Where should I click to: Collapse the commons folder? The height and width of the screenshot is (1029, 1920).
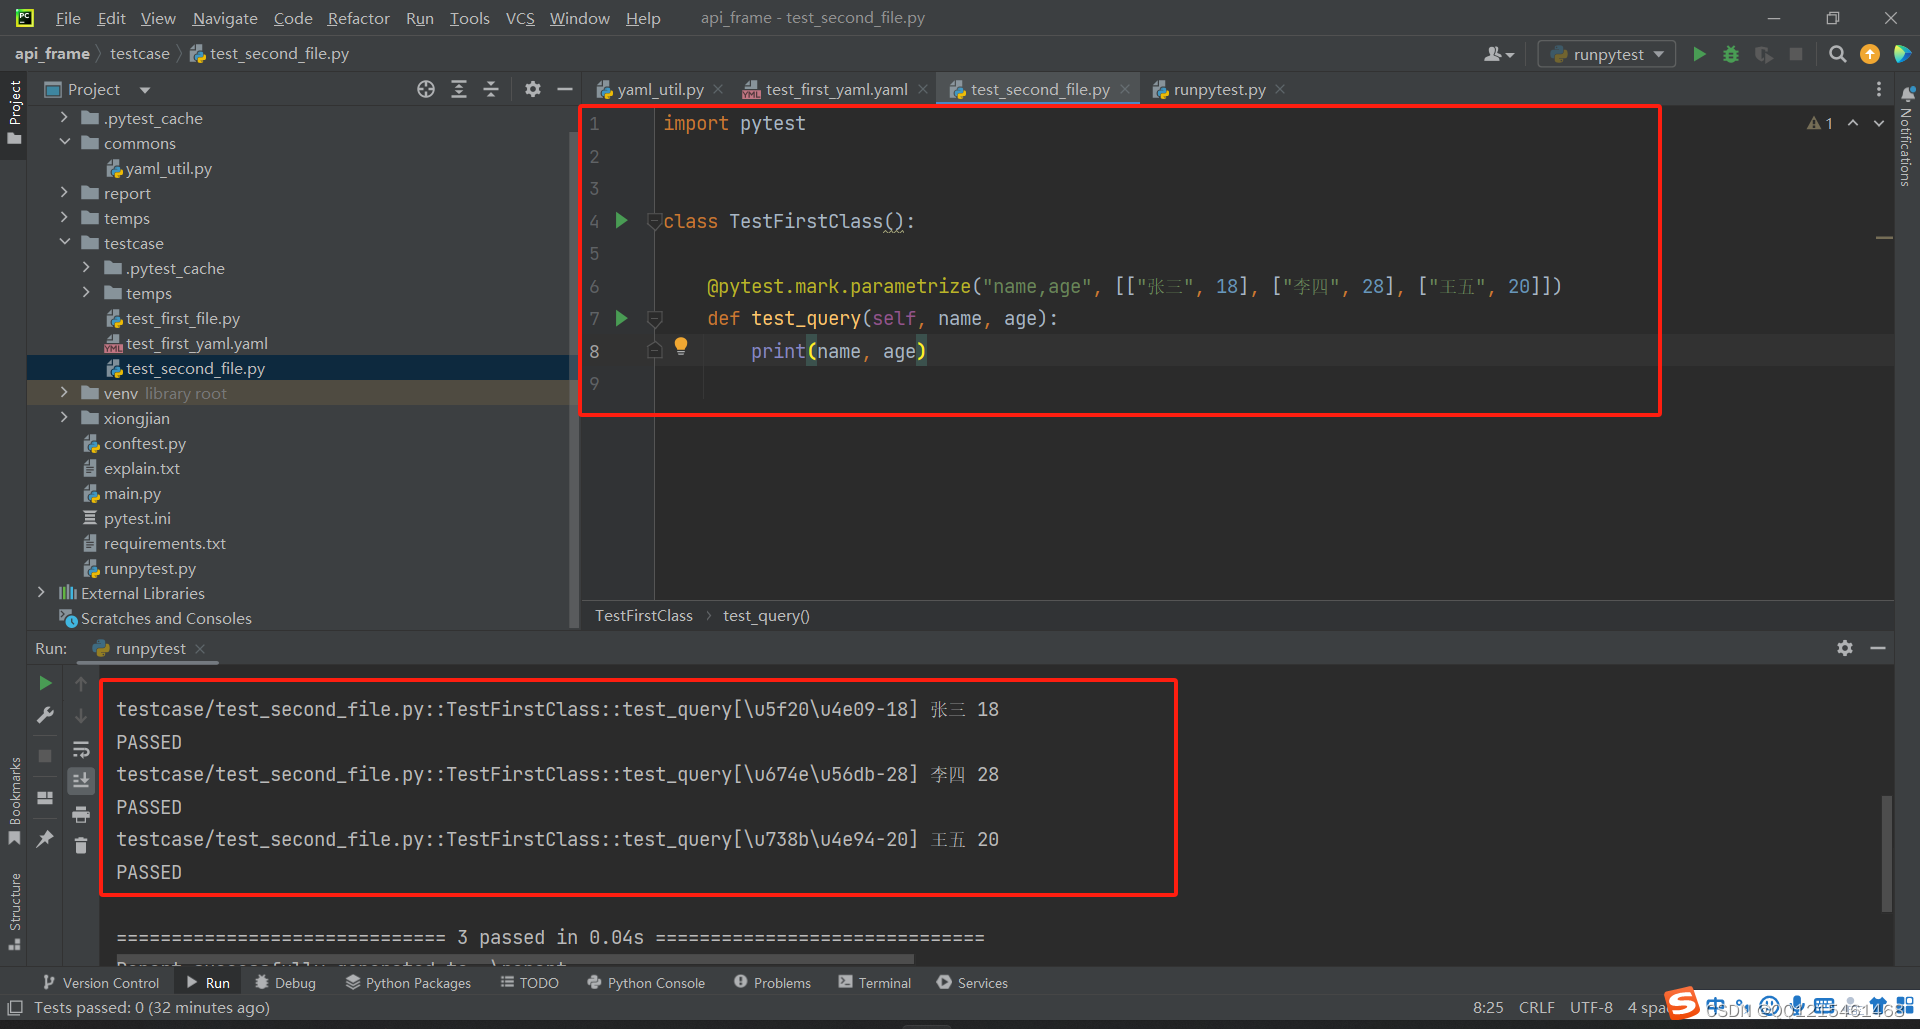(65, 143)
